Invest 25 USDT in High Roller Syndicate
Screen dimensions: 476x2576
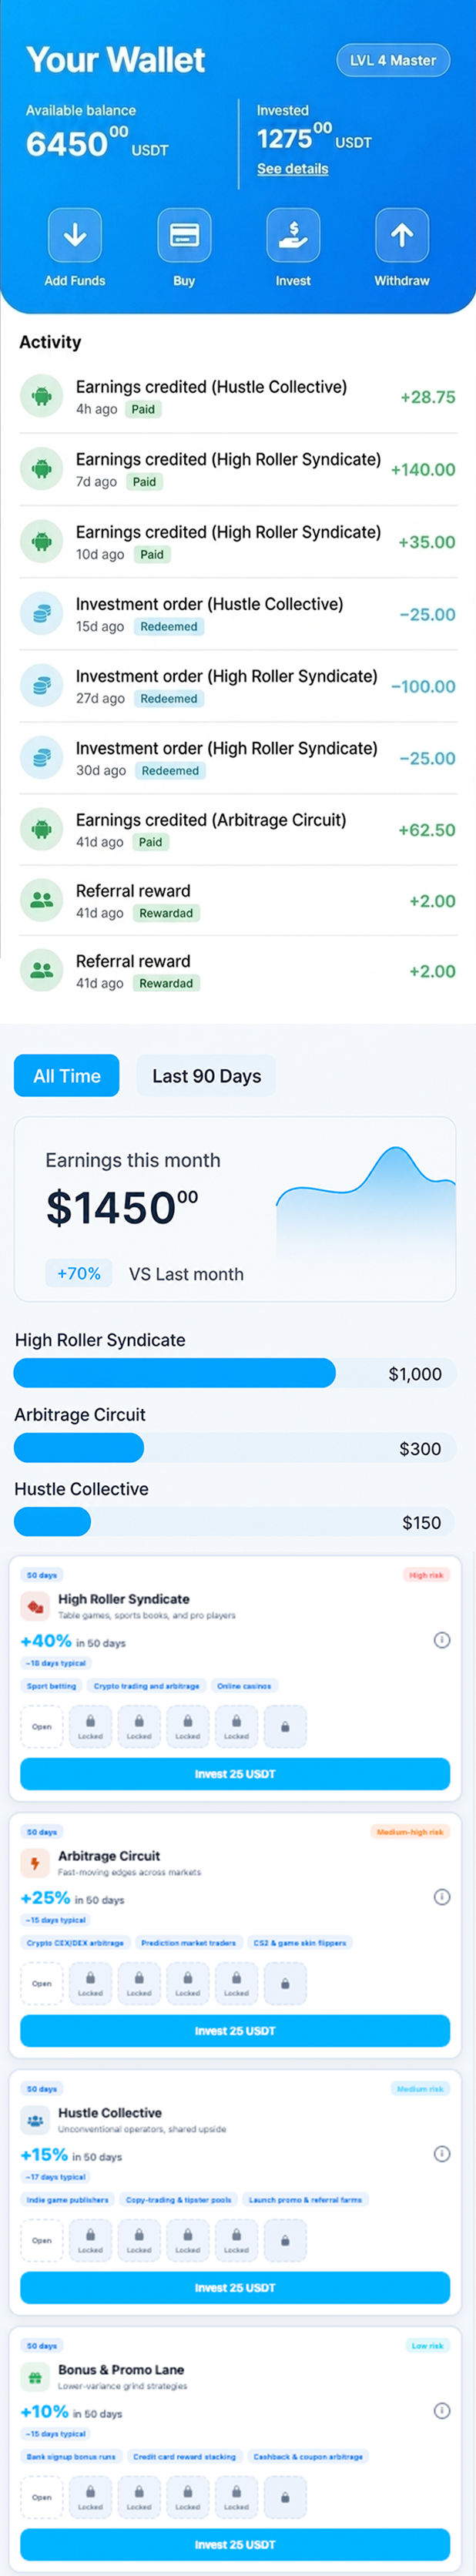(x=235, y=1774)
